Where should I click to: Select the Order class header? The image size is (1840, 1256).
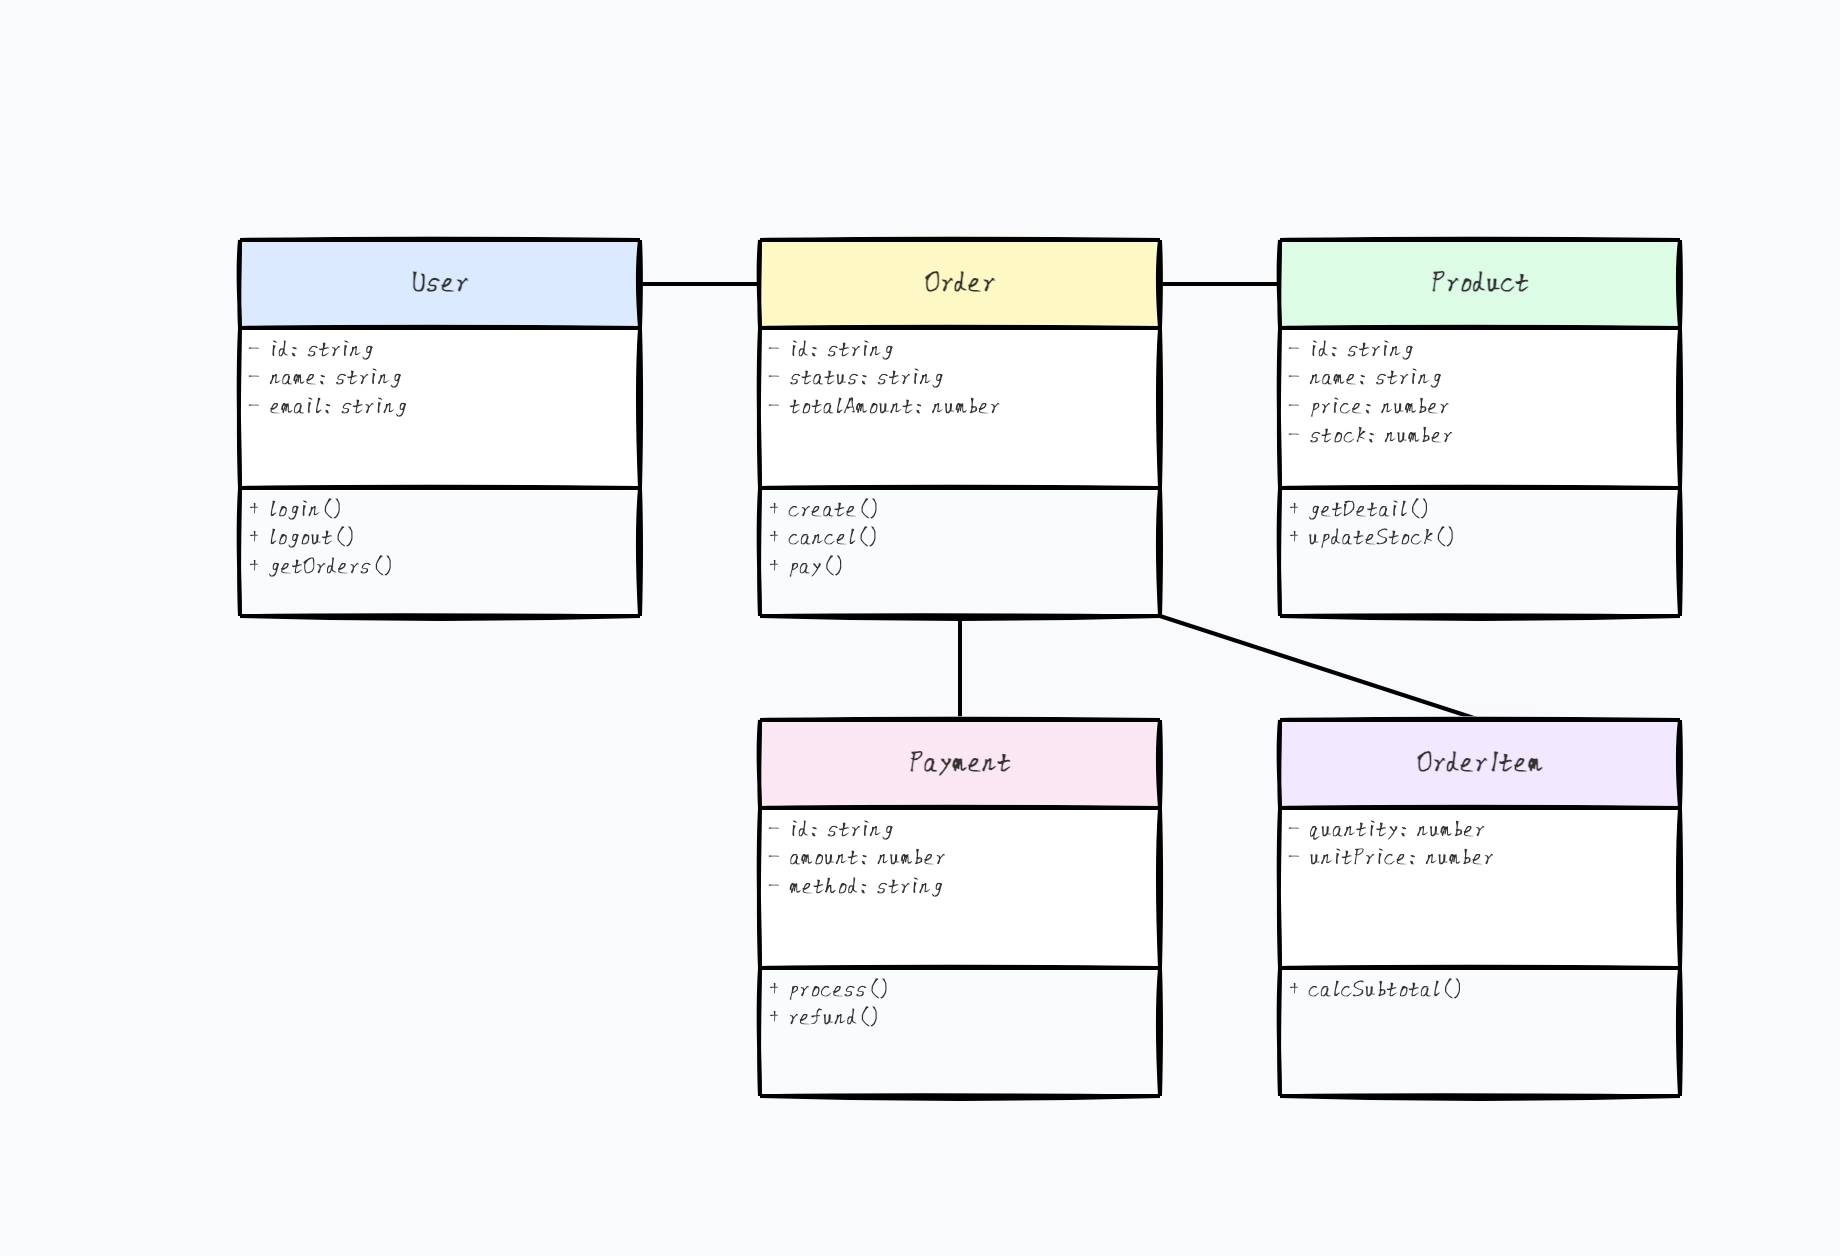[x=958, y=282]
